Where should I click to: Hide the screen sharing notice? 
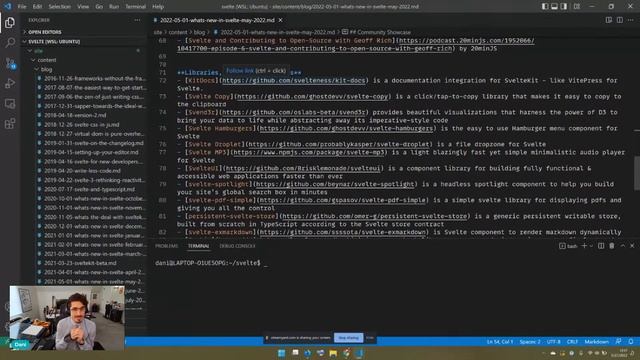370,338
